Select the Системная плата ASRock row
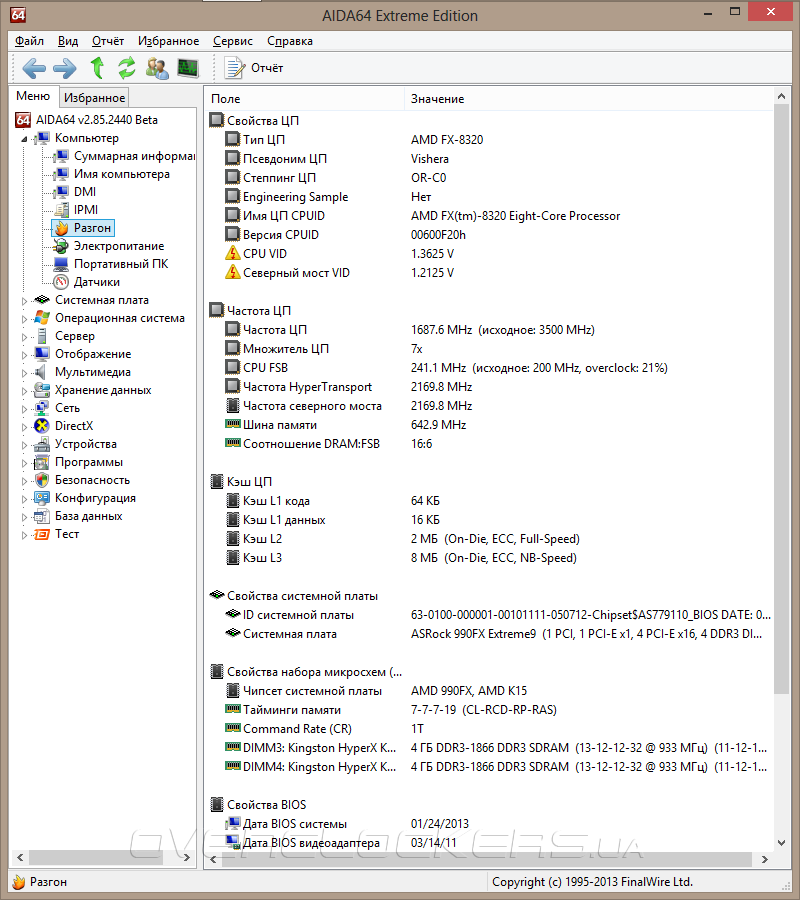The width and height of the screenshot is (800, 900). point(488,634)
